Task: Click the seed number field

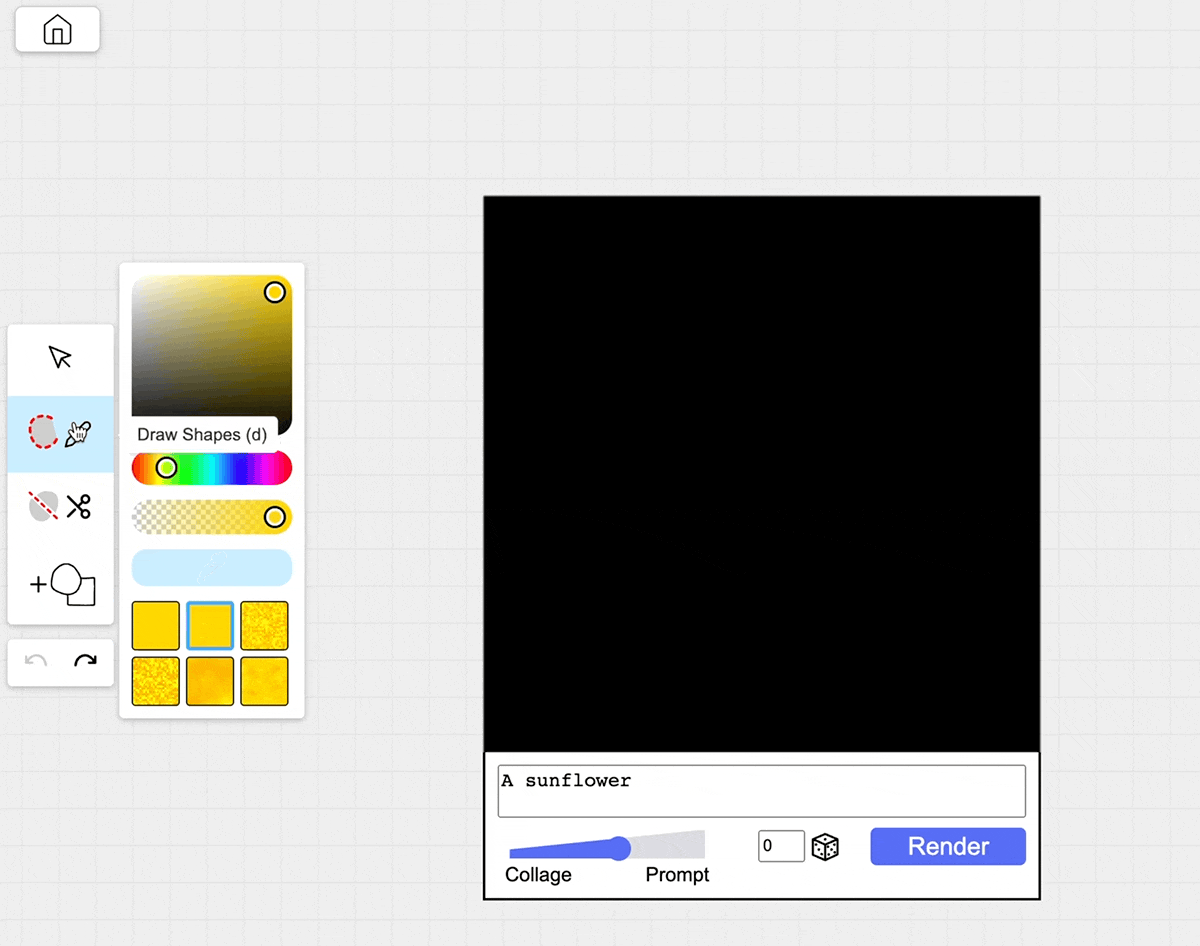Action: click(780, 846)
